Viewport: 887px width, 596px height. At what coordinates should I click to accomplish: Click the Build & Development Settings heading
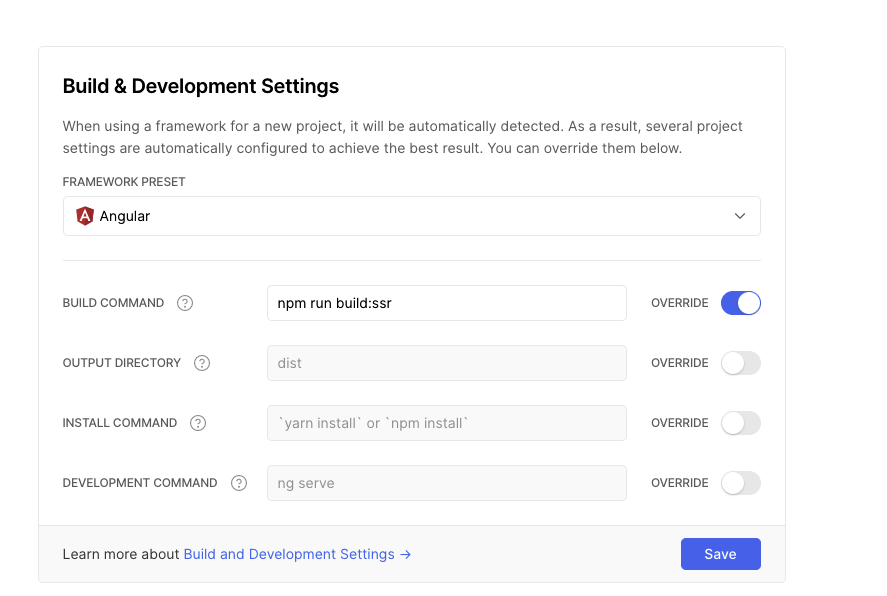(201, 86)
